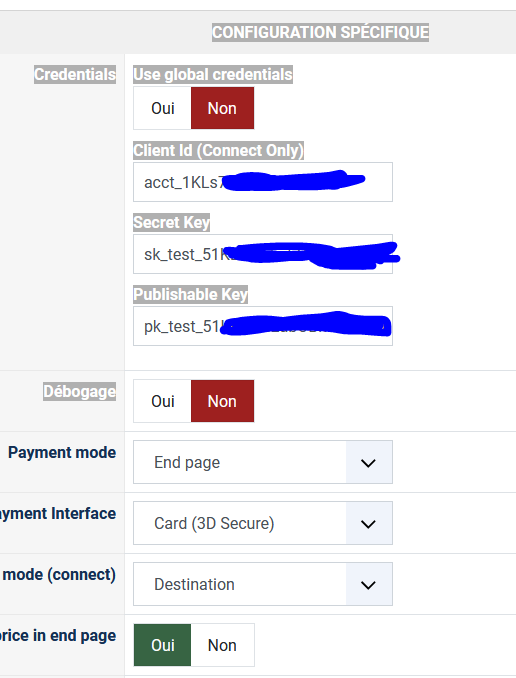The image size is (516, 678).
Task: Expand the Payment Interface dropdown arrow
Action: [x=369, y=523]
